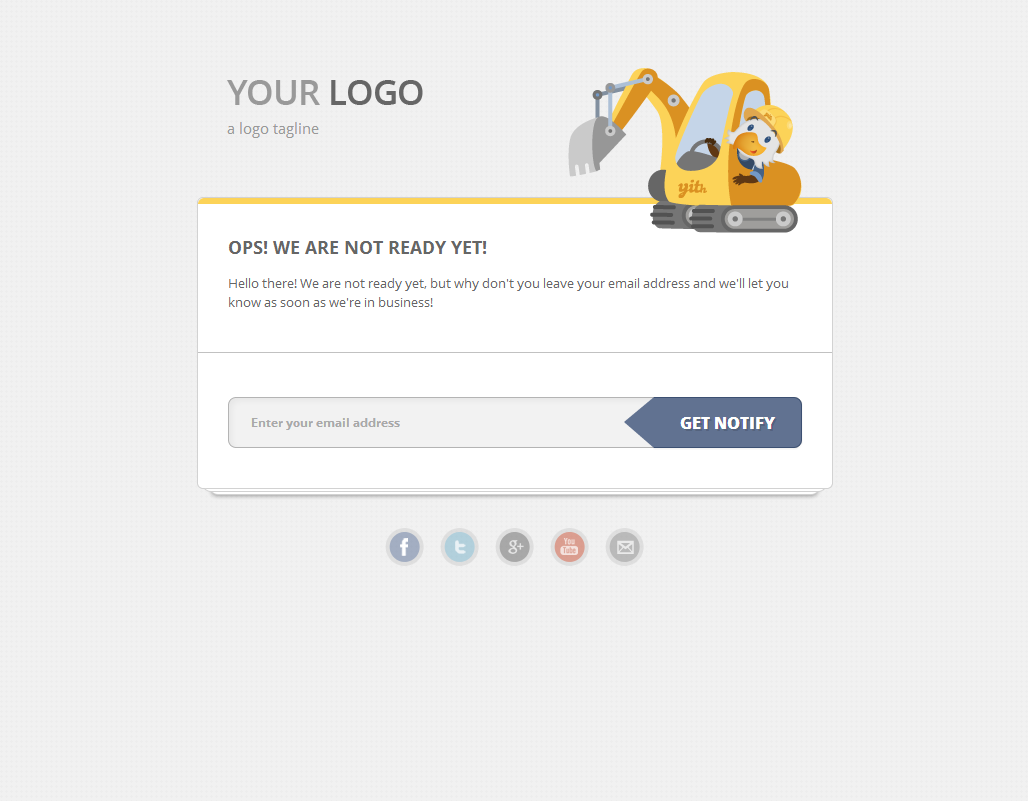Click the excavator's gray bucket

click(x=592, y=147)
